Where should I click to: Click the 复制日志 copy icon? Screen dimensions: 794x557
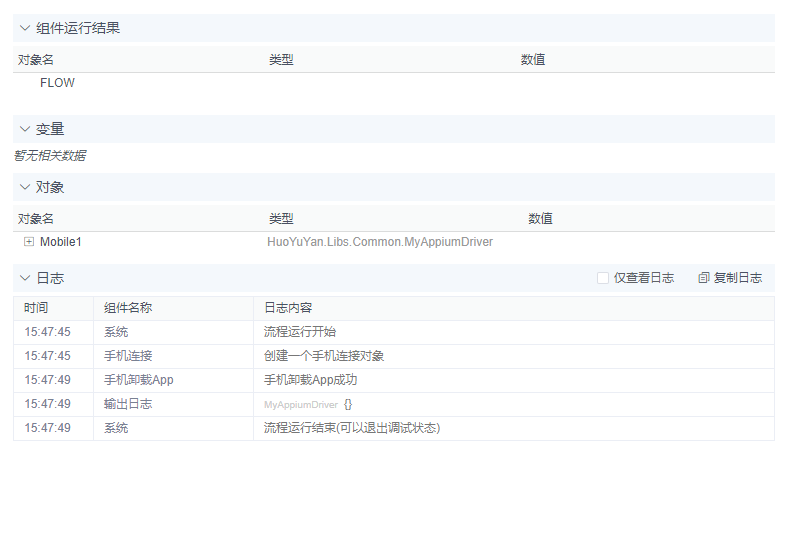tap(704, 278)
